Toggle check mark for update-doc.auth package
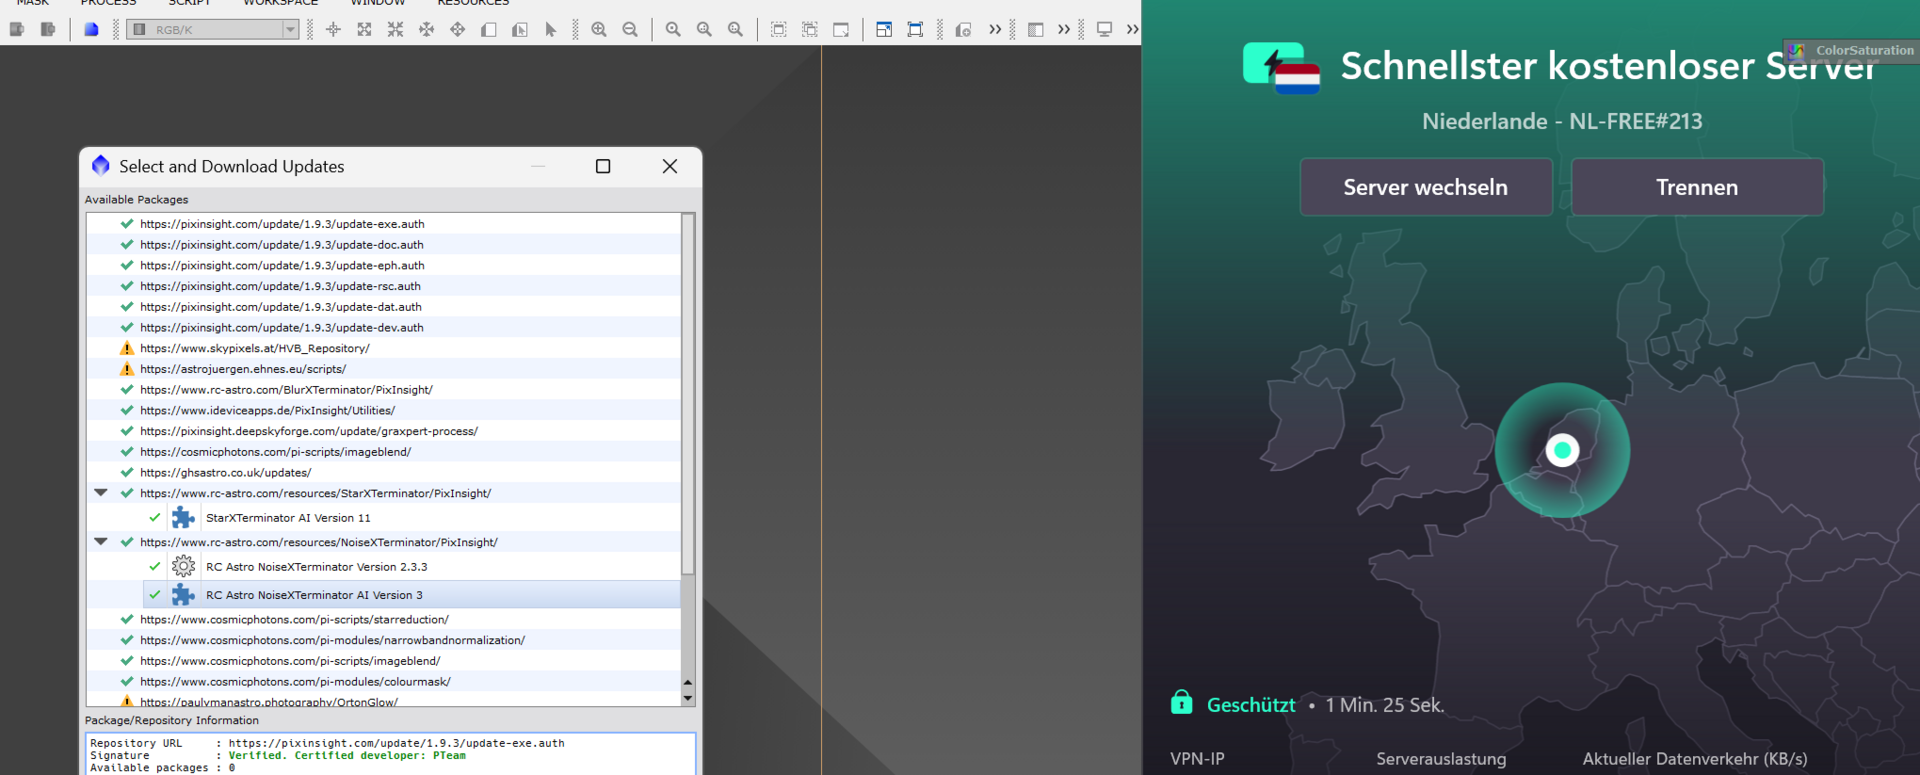The image size is (1920, 775). pyautogui.click(x=127, y=244)
